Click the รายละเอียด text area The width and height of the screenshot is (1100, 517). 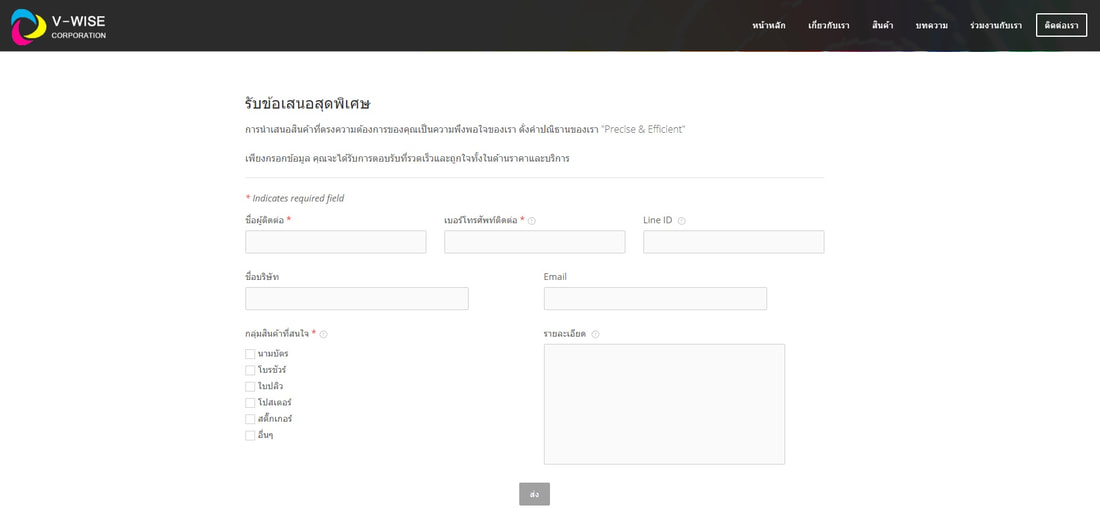(664, 404)
